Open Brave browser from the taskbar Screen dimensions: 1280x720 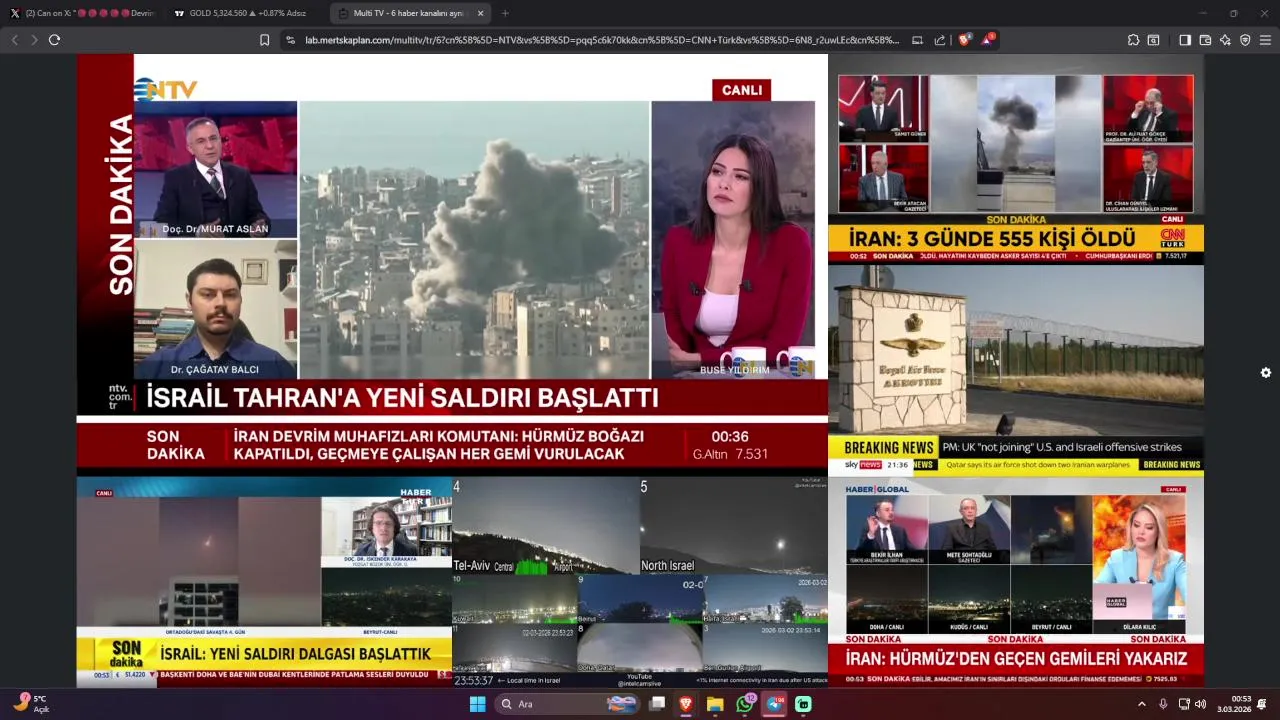pyautogui.click(x=686, y=704)
